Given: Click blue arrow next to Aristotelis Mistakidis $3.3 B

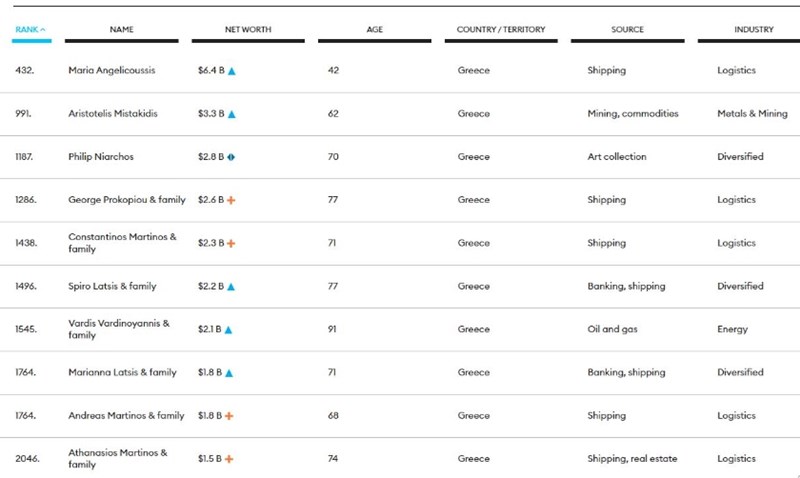Looking at the screenshot, I should coord(232,114).
